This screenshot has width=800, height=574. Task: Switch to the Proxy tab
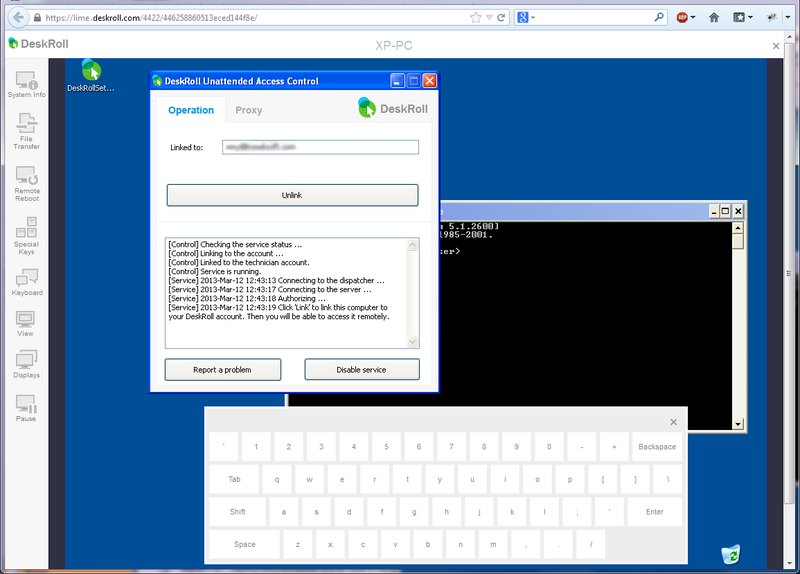pyautogui.click(x=248, y=110)
